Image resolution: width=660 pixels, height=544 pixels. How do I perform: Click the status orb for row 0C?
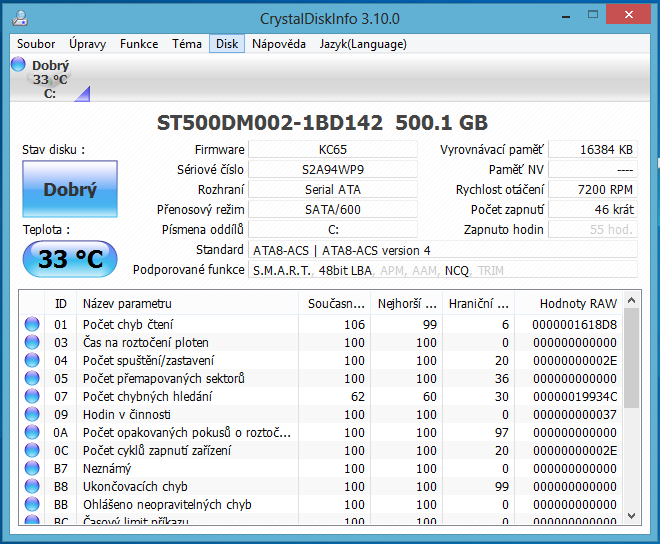[32, 450]
